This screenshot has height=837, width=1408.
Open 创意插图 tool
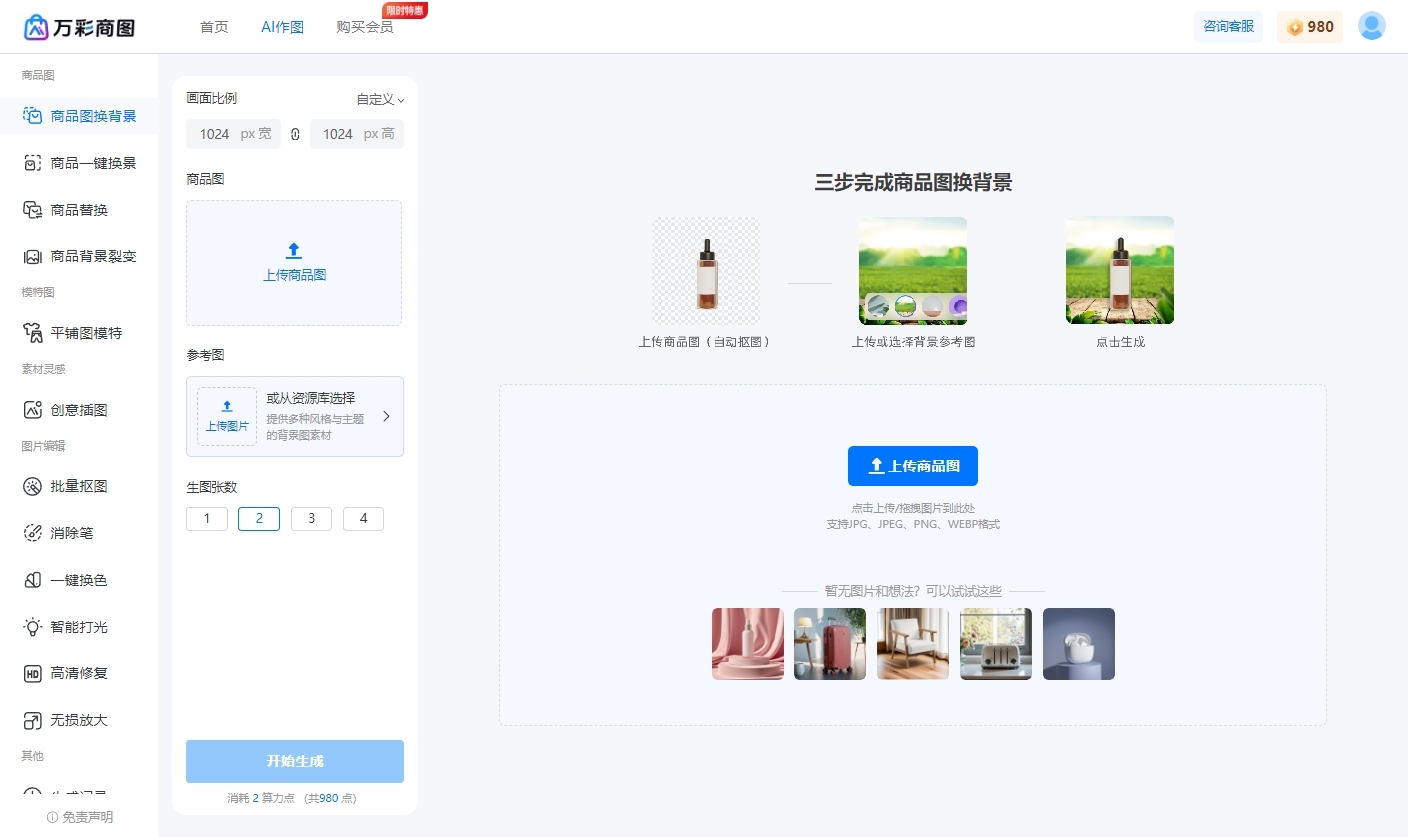(79, 410)
